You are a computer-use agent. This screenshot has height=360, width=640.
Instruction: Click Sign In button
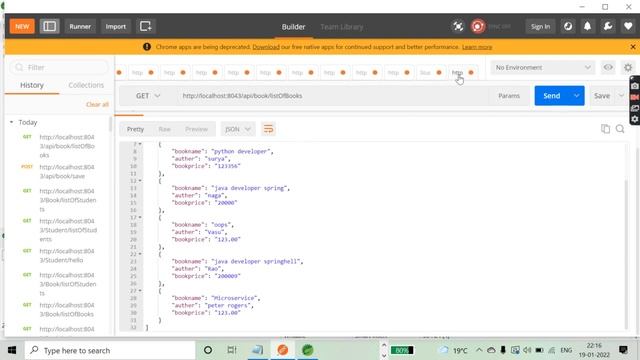(540, 27)
